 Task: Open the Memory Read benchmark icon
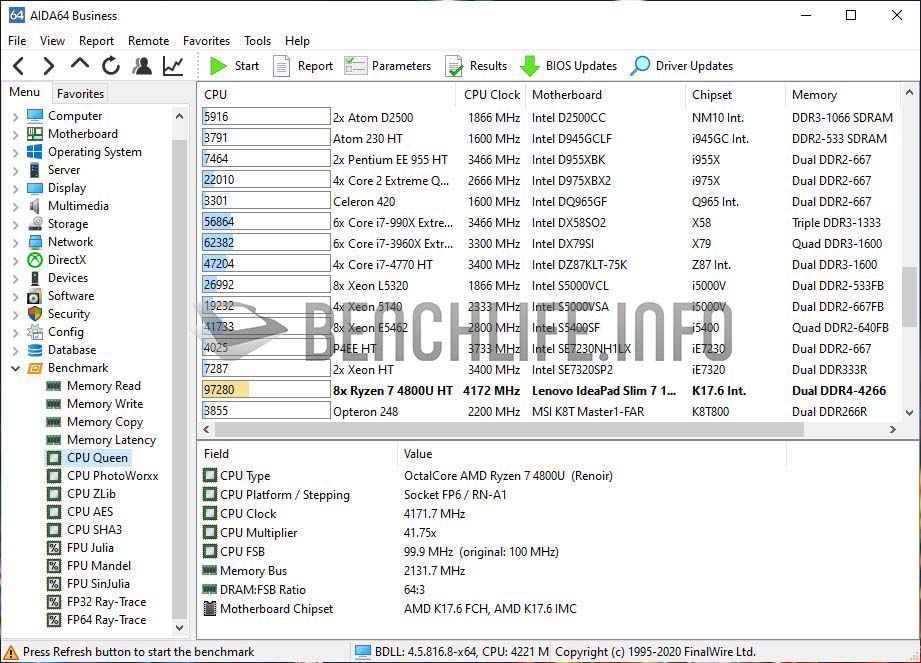pos(53,386)
